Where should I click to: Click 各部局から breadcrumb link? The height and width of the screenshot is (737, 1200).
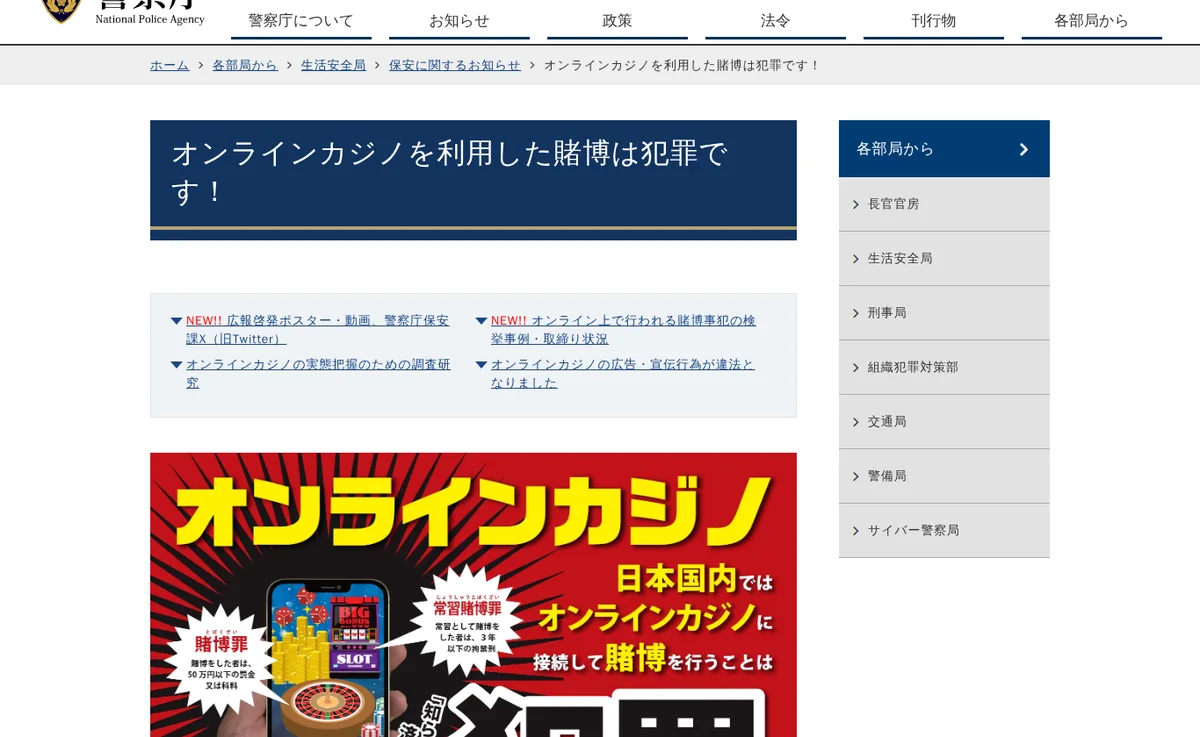click(245, 65)
